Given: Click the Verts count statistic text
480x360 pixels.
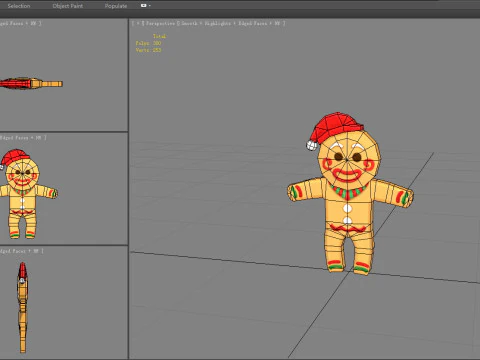Looking at the screenshot, I should 148,50.
